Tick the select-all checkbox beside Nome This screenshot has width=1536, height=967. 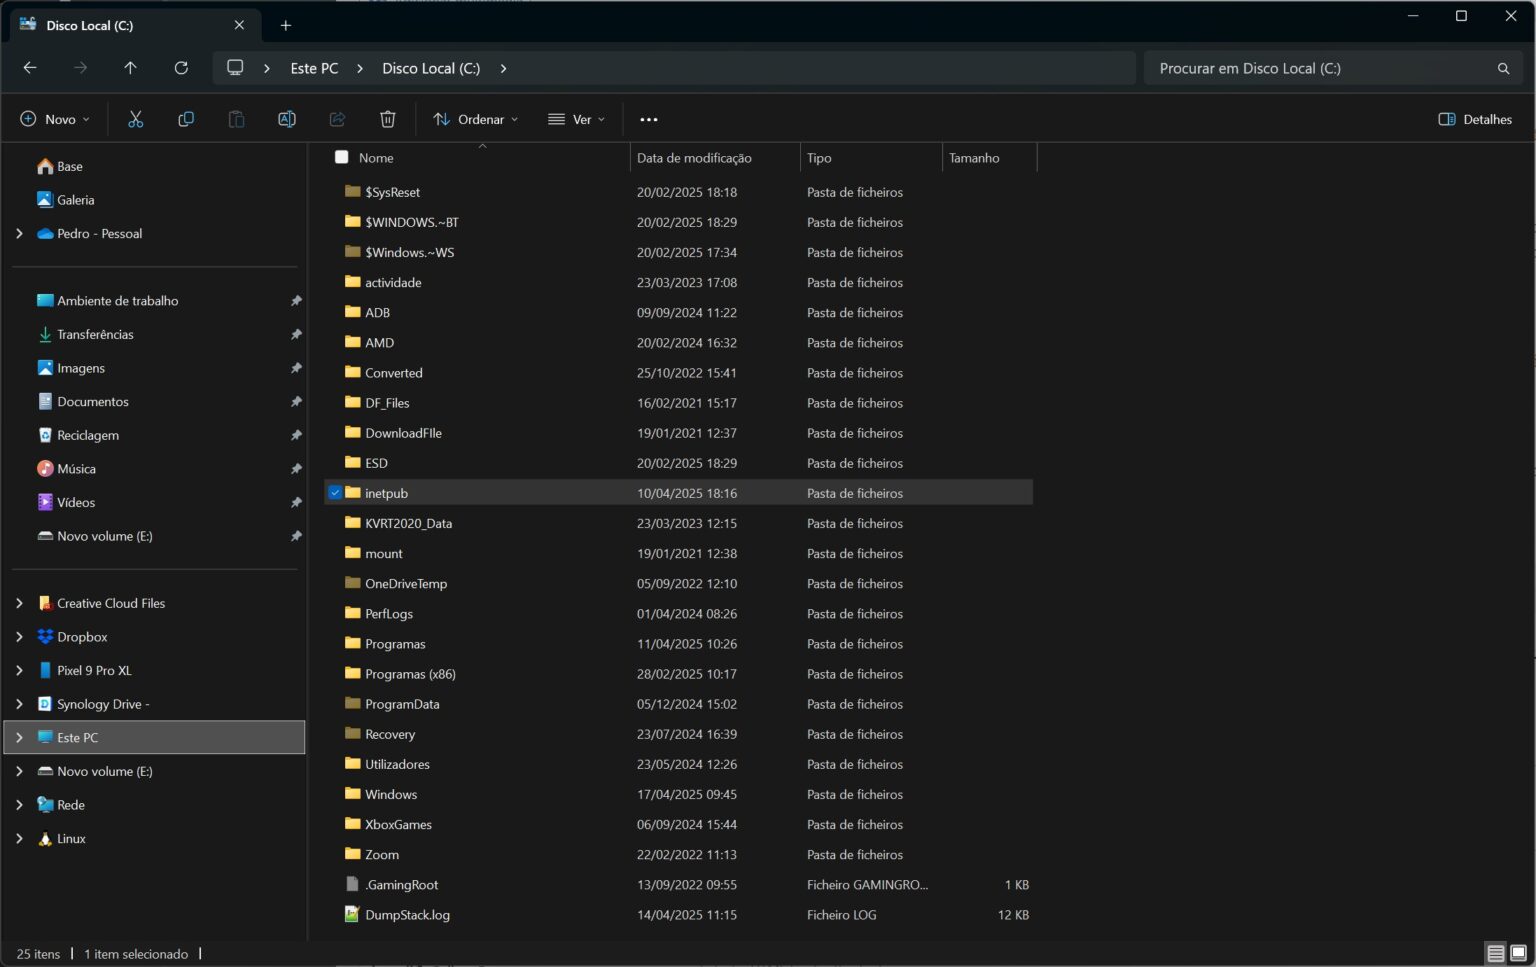pyautogui.click(x=342, y=157)
